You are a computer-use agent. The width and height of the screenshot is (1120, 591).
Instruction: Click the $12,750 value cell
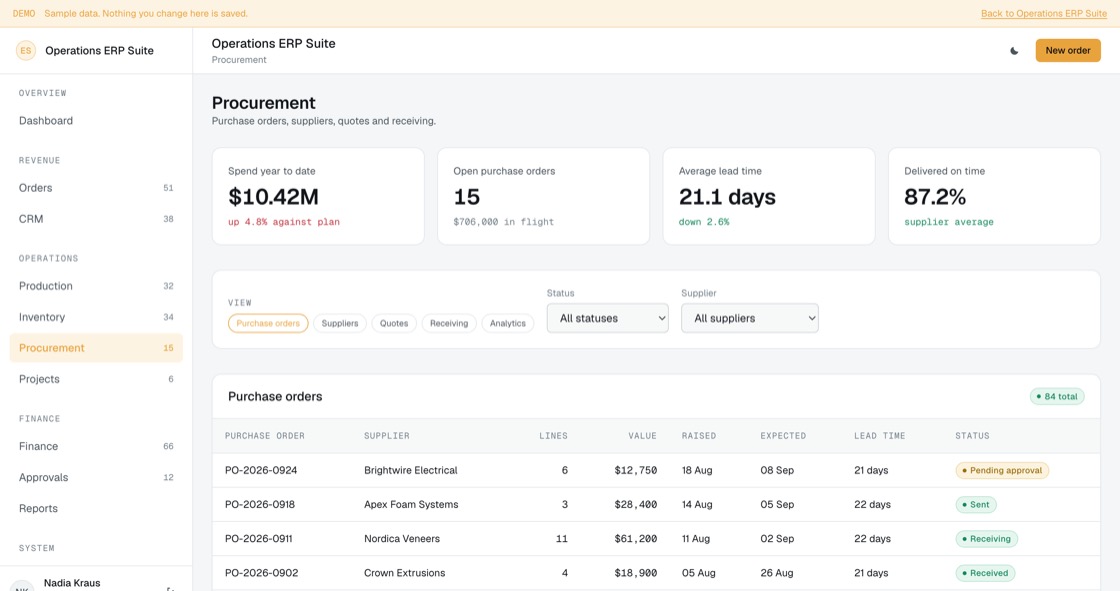636,470
